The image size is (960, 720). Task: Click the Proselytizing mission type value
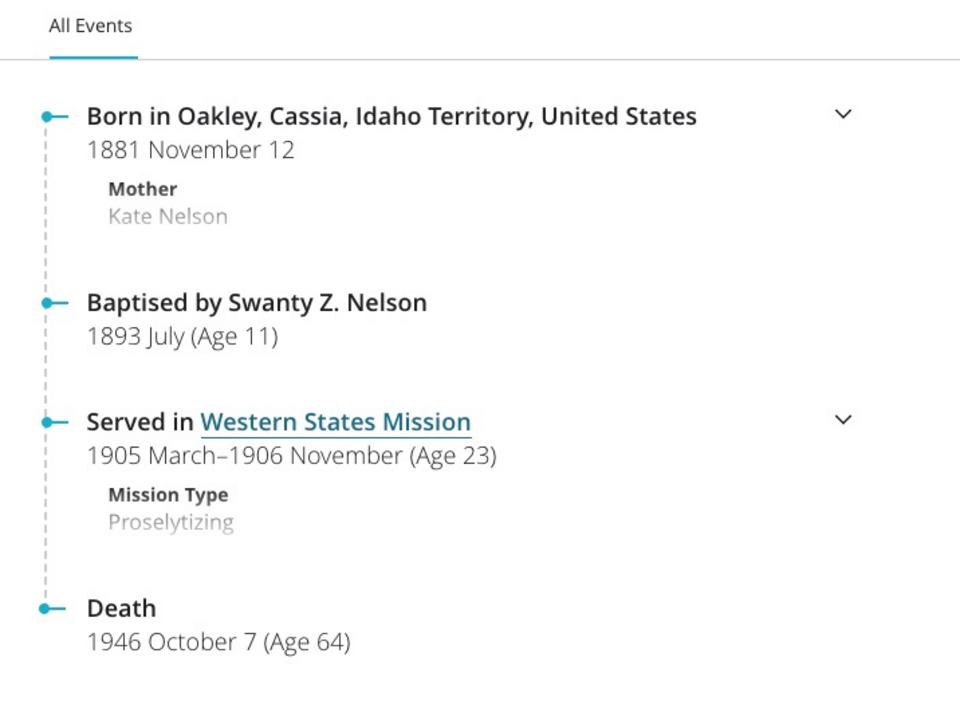pyautogui.click(x=171, y=522)
